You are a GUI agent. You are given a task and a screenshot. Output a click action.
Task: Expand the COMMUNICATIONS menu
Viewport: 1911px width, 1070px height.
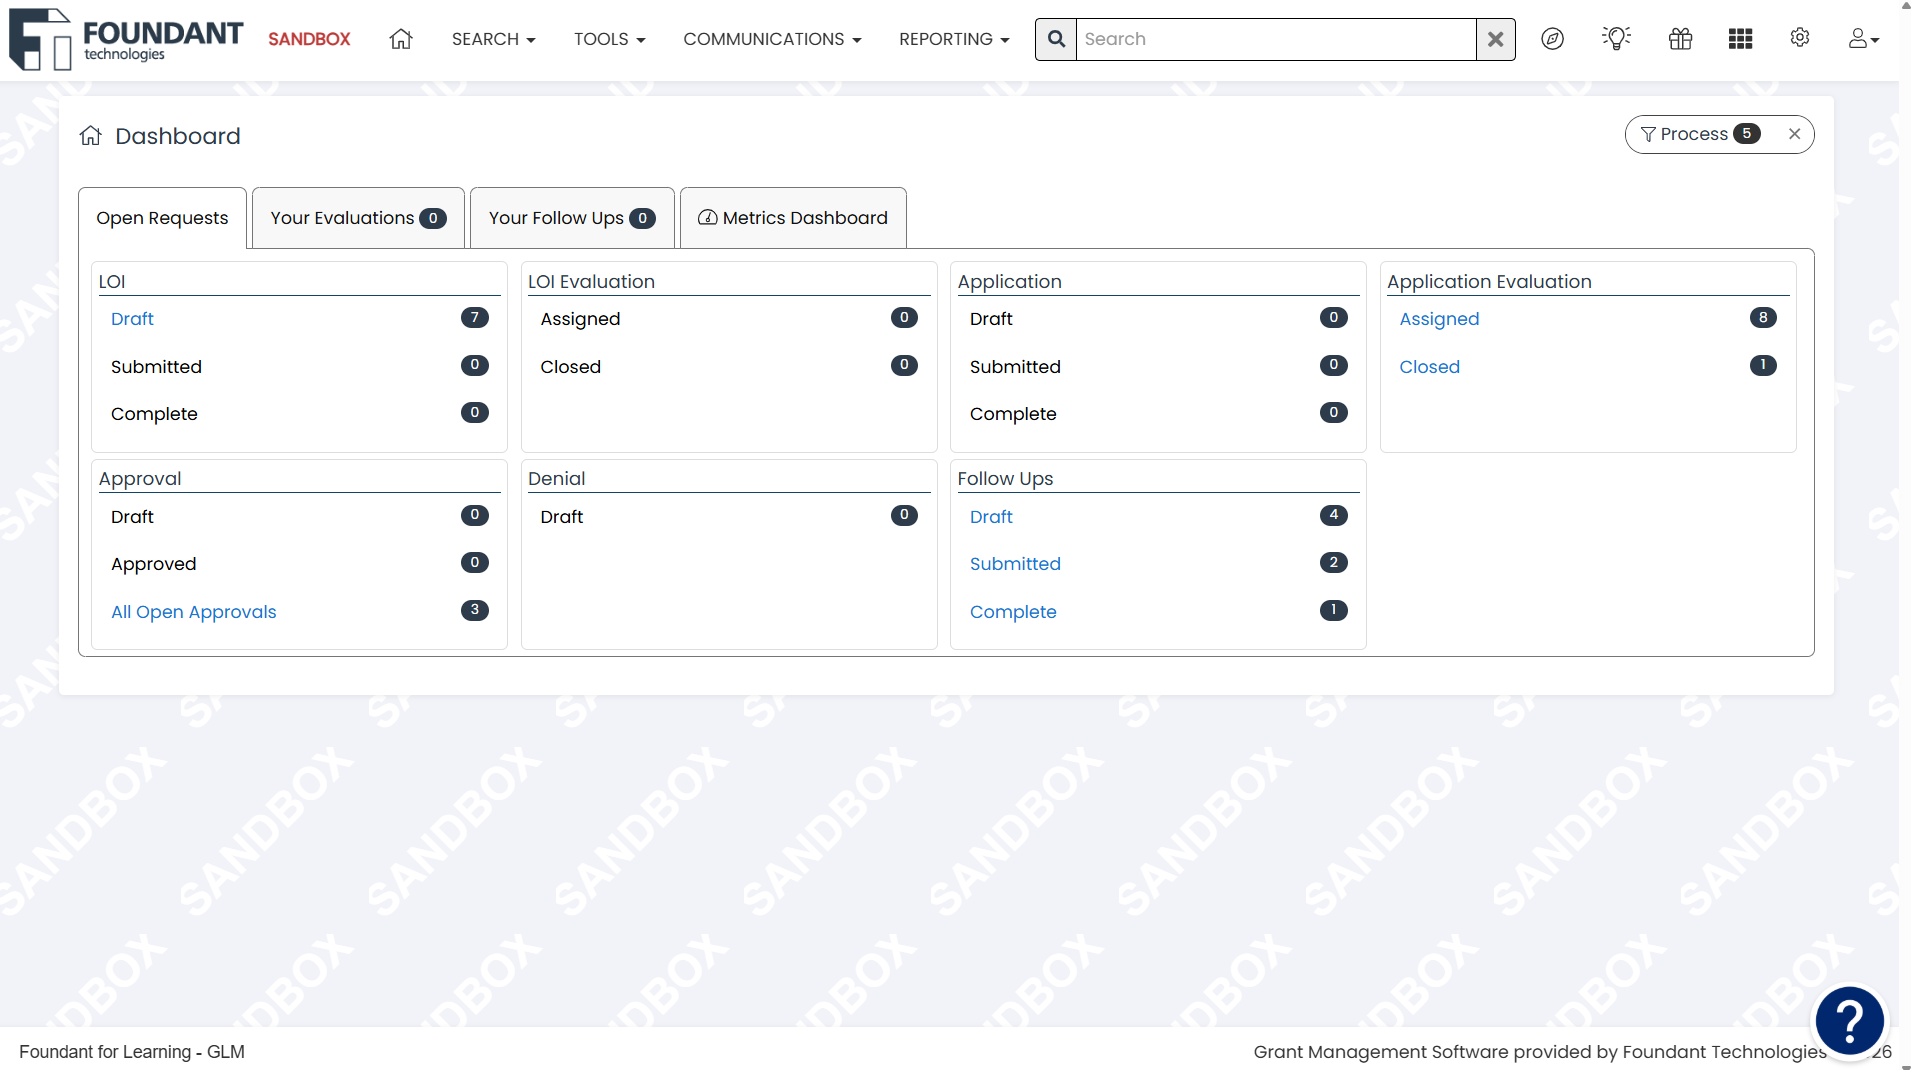[772, 39]
